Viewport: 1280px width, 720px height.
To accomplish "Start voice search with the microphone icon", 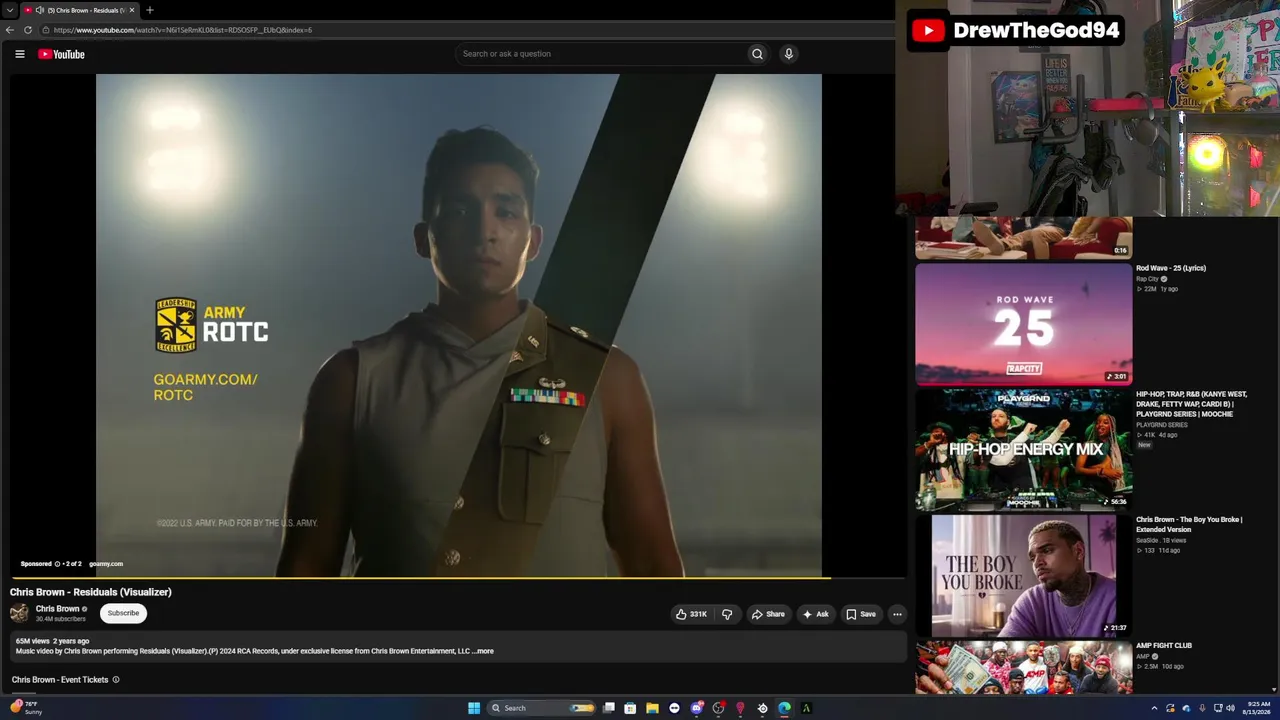I will click(788, 54).
